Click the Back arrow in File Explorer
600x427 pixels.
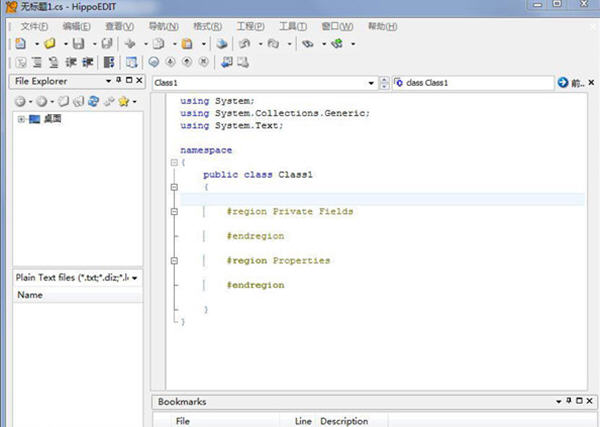(x=19, y=101)
